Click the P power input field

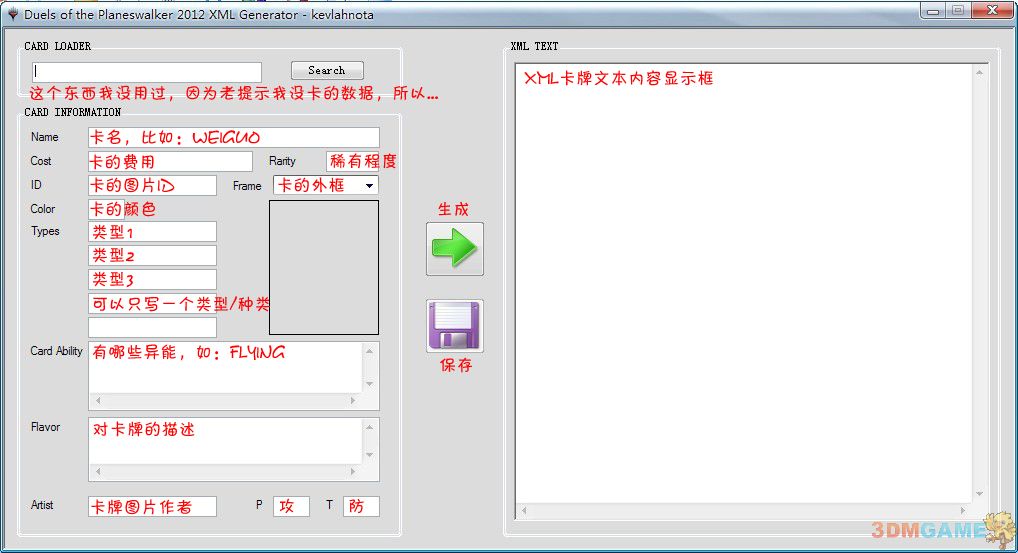(x=292, y=506)
